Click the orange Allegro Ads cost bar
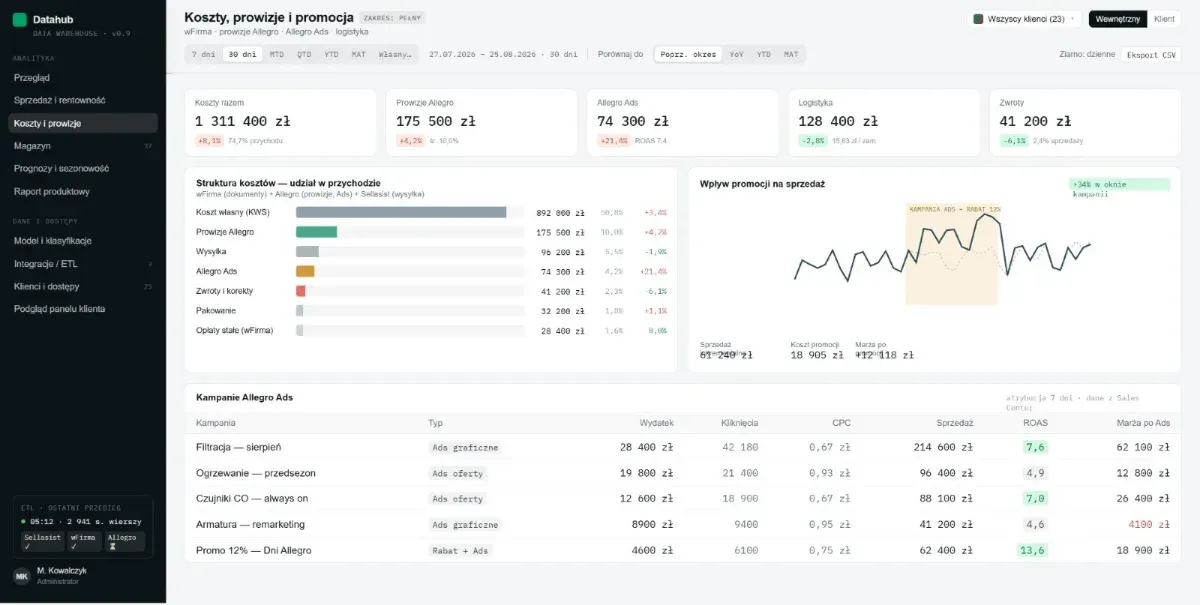Image resolution: width=1200 pixels, height=605 pixels. pyautogui.click(x=305, y=271)
